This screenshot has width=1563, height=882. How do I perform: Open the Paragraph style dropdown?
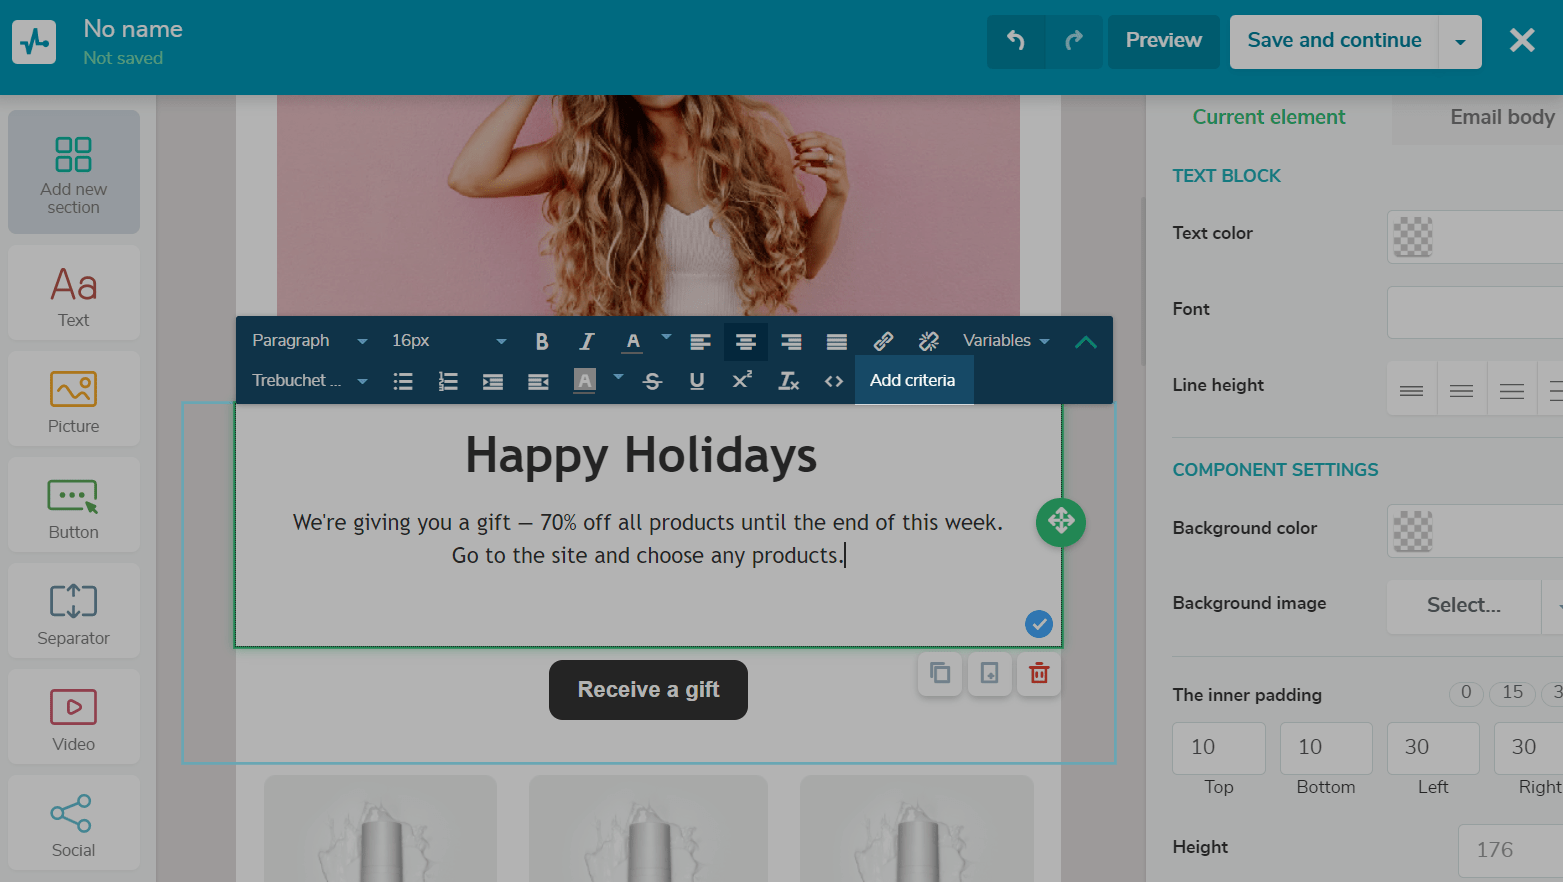click(x=309, y=341)
